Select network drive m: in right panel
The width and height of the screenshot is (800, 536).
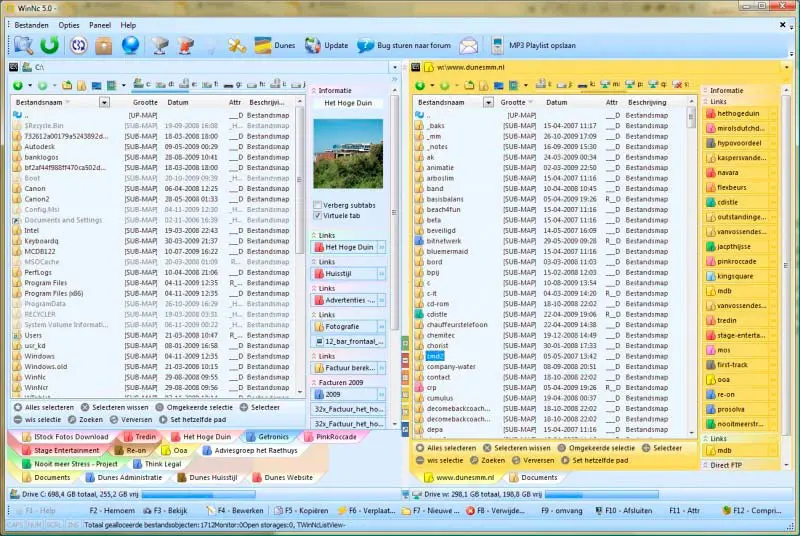(610, 84)
